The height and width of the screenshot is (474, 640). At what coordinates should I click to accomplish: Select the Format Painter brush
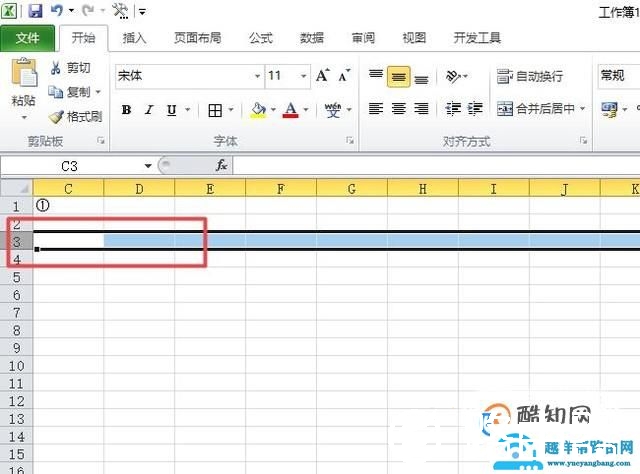pyautogui.click(x=76, y=117)
